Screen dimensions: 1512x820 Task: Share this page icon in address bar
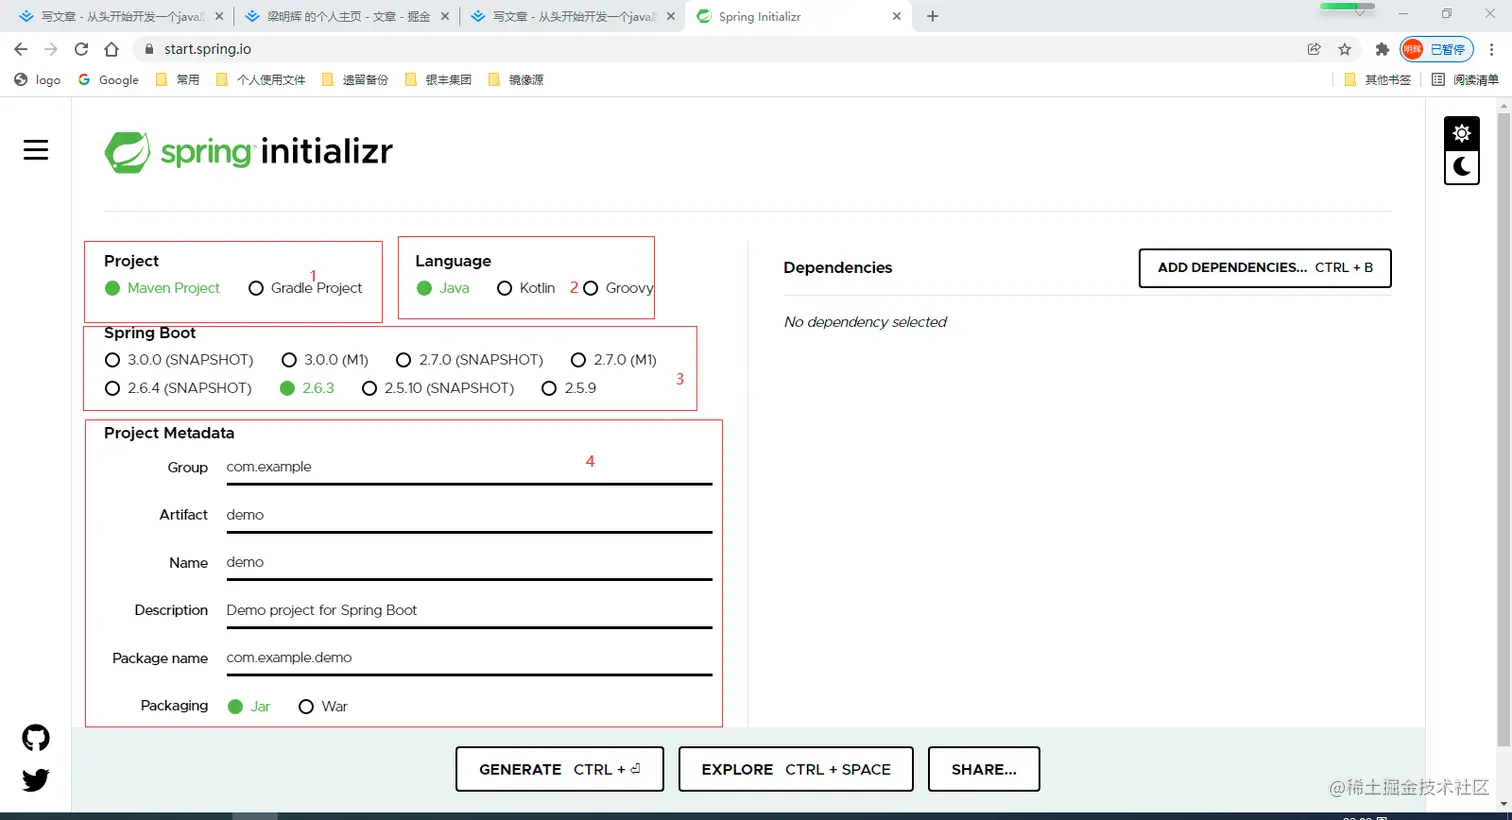pyautogui.click(x=1314, y=49)
